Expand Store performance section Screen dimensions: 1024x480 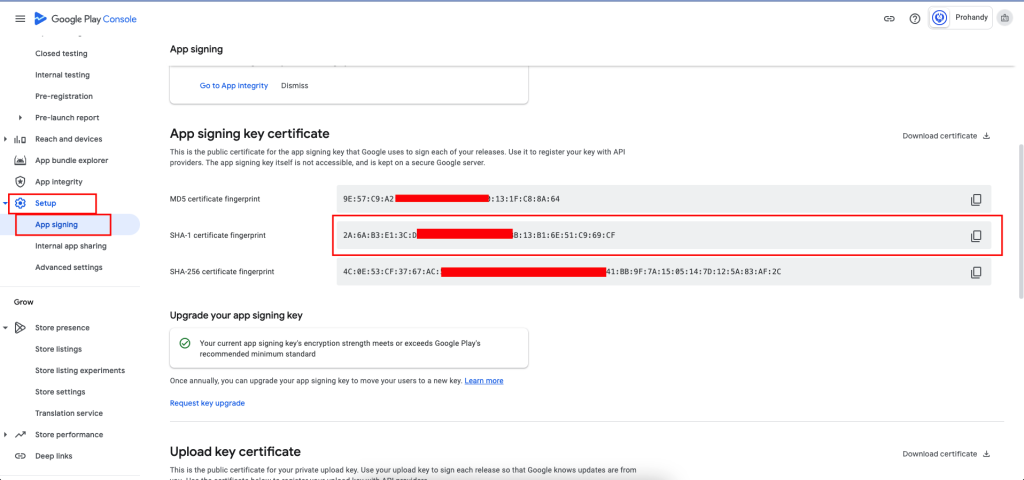6,434
